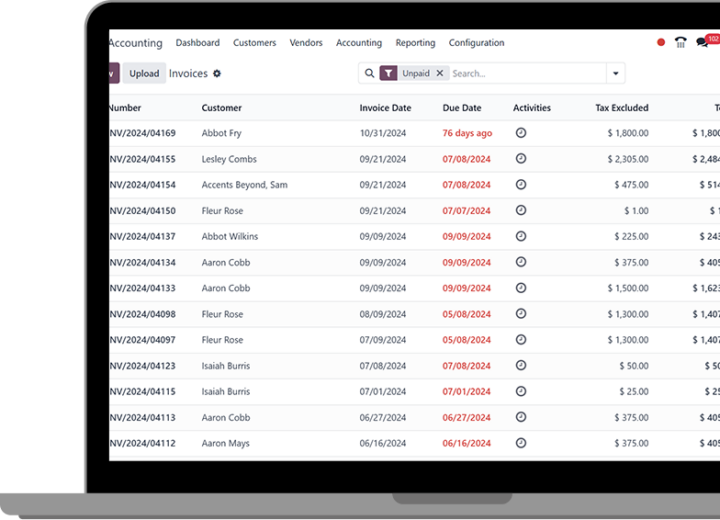Click the $ 50.00 amount for Isaiah Burris
The width and height of the screenshot is (720, 520).
(634, 366)
